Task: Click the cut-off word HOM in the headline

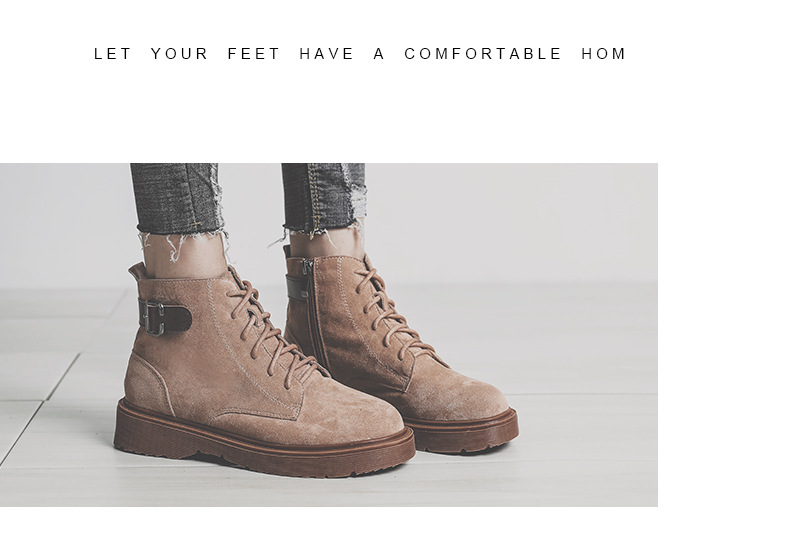Action: point(603,54)
